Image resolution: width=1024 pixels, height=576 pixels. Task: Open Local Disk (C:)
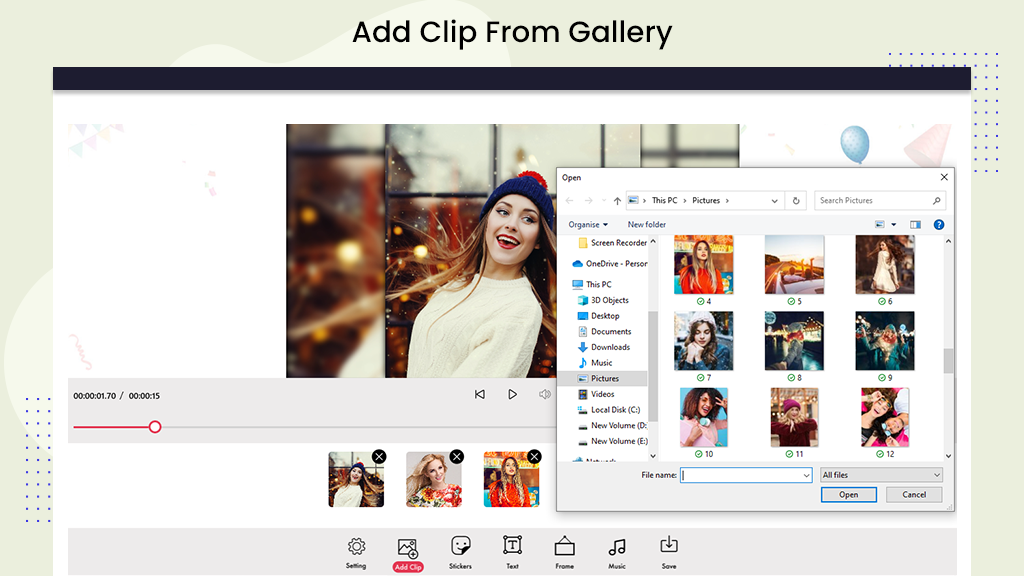608,410
